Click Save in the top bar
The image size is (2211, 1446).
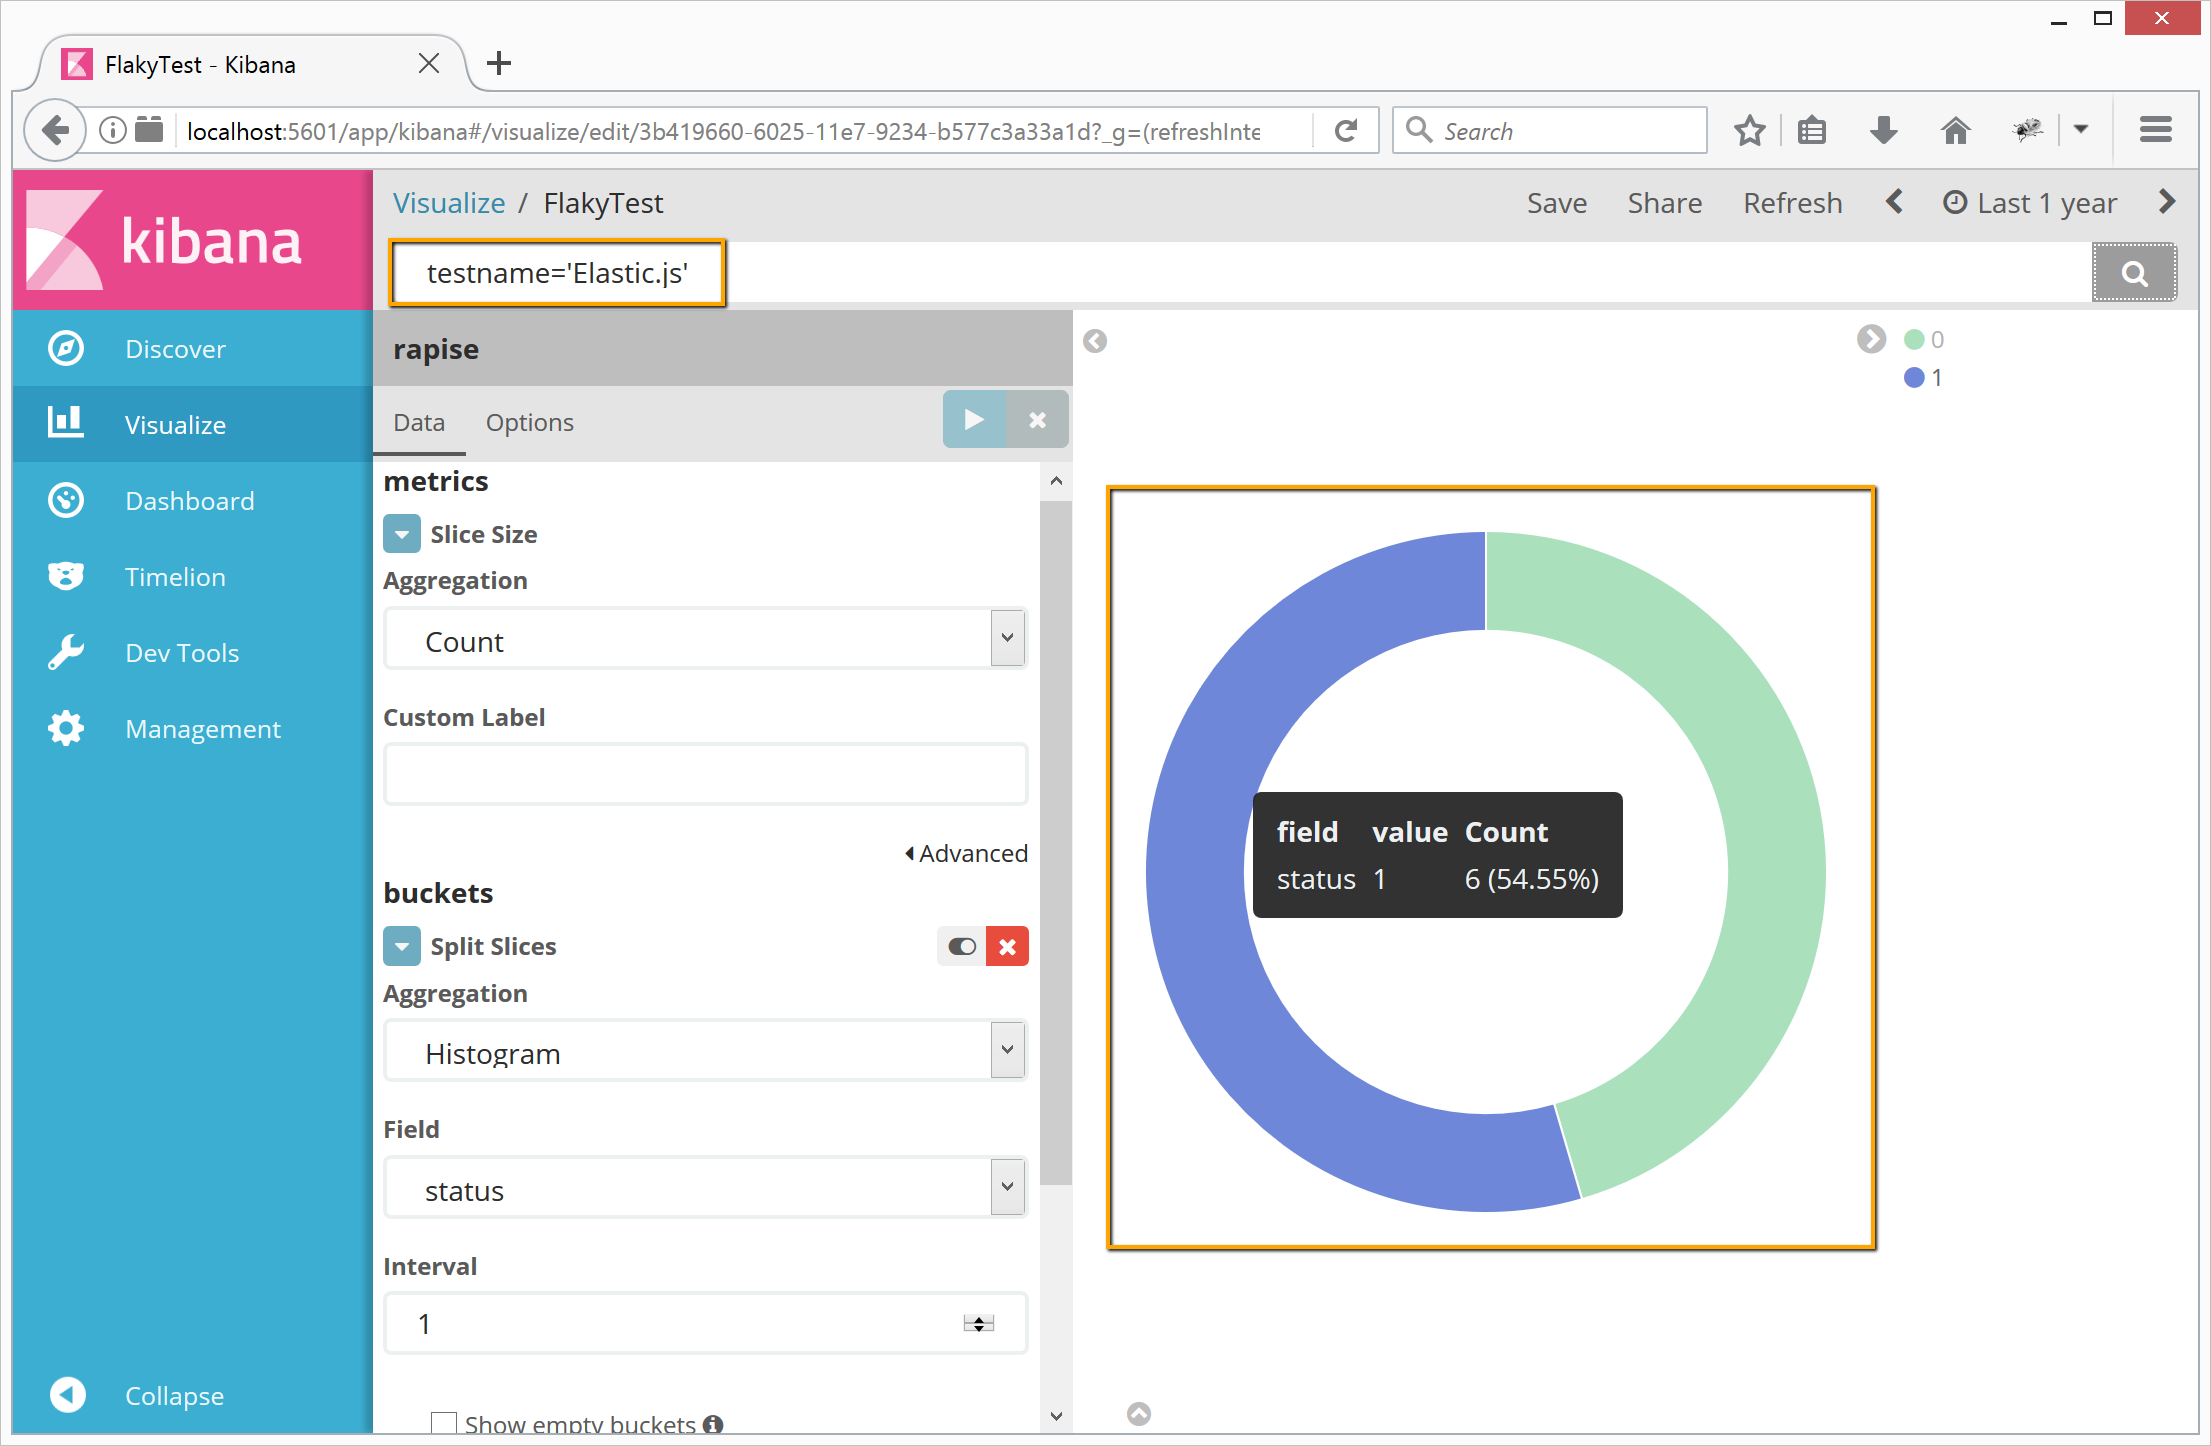pyautogui.click(x=1556, y=204)
